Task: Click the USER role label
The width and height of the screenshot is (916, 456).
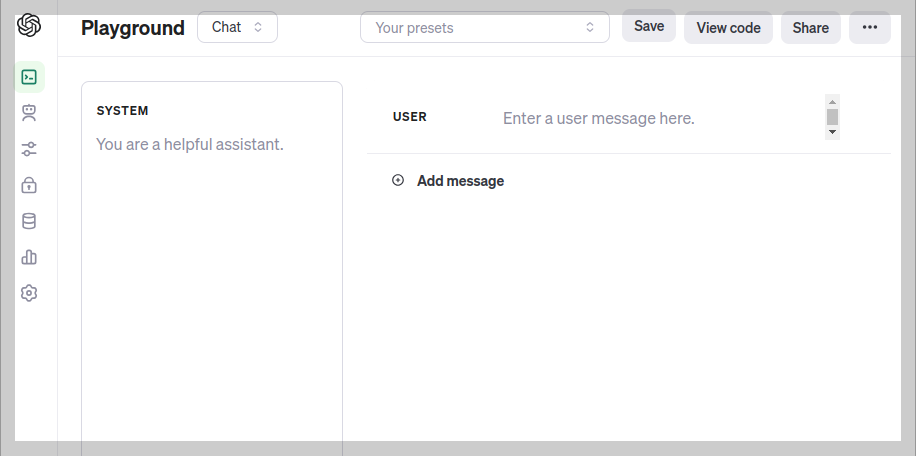Action: [410, 117]
